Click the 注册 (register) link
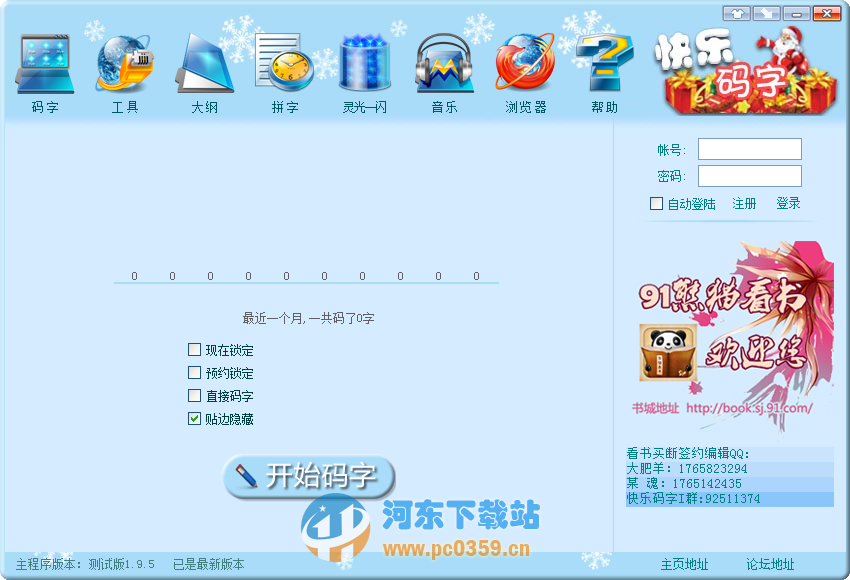 743,203
